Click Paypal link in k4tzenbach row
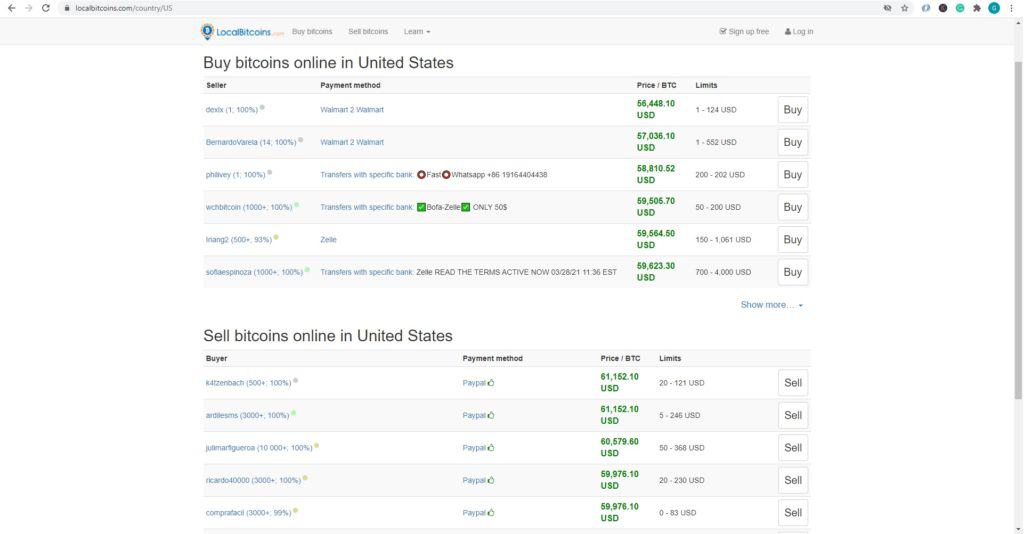The image size is (1024, 534). point(474,383)
